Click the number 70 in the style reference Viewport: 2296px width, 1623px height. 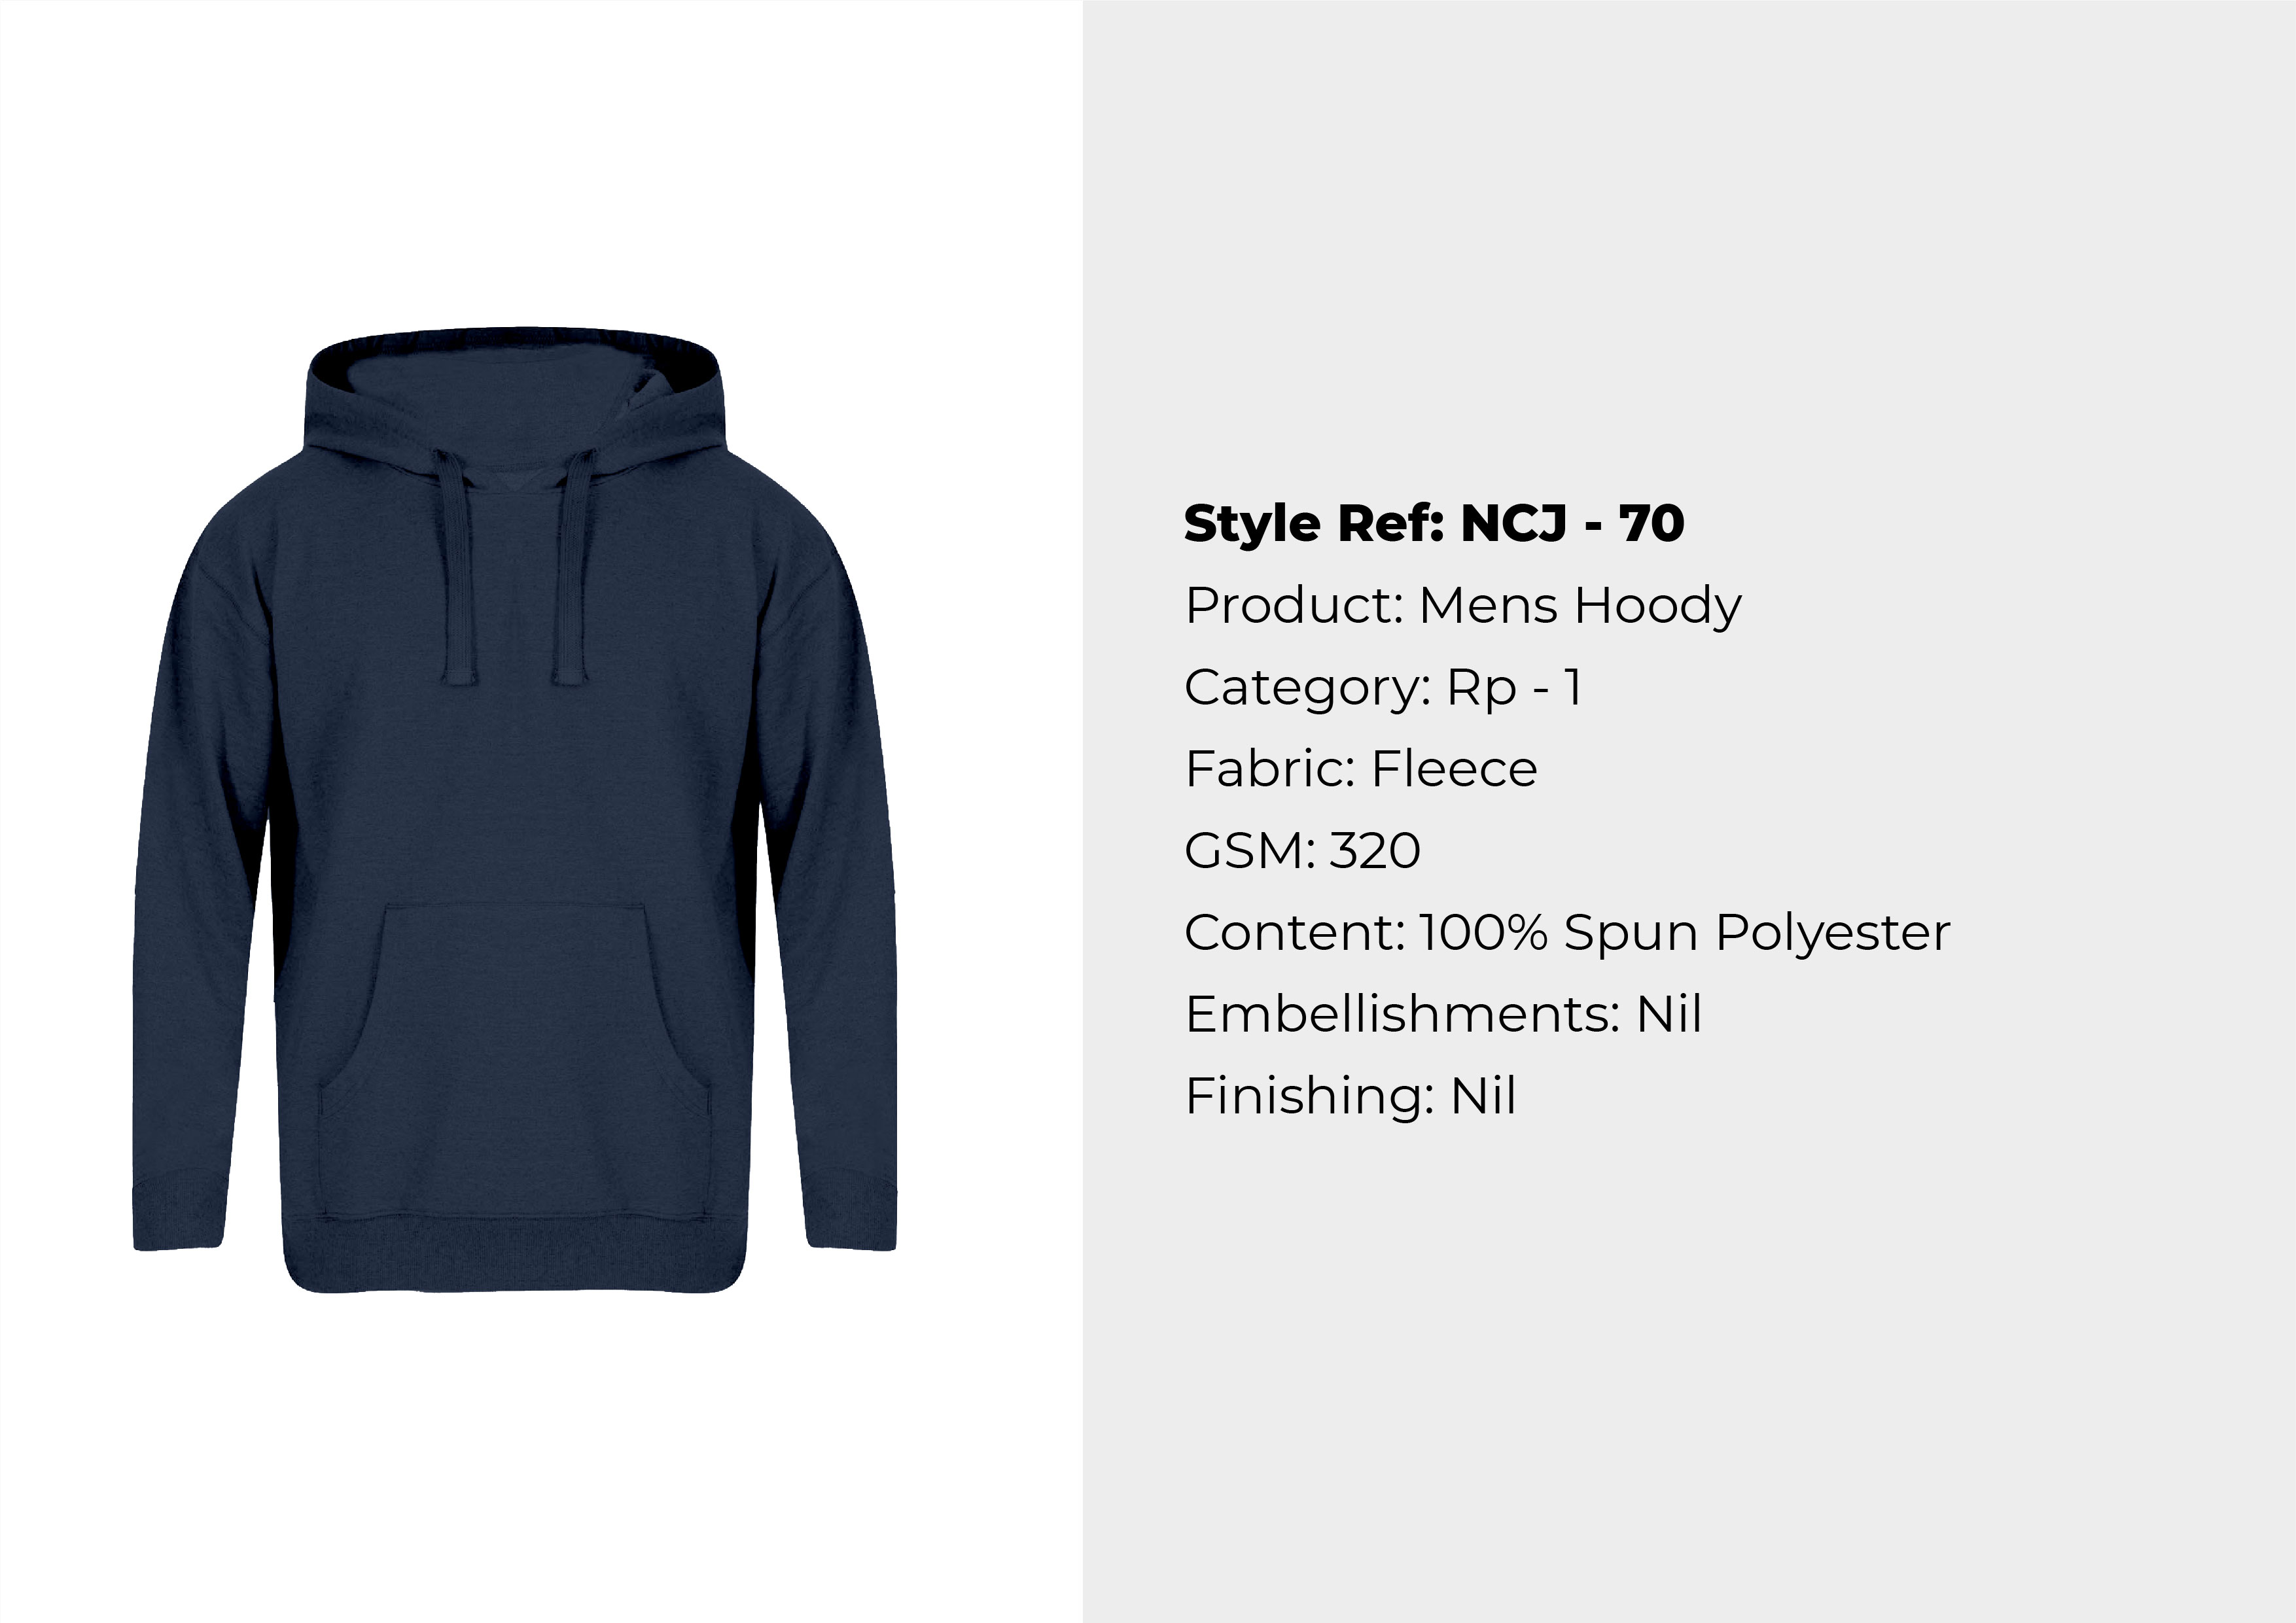click(1652, 524)
